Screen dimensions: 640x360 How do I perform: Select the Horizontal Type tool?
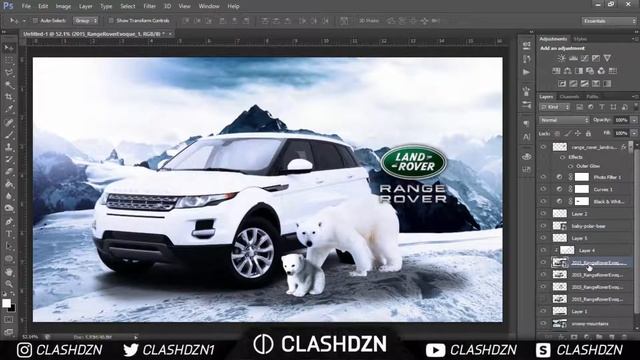(x=9, y=234)
